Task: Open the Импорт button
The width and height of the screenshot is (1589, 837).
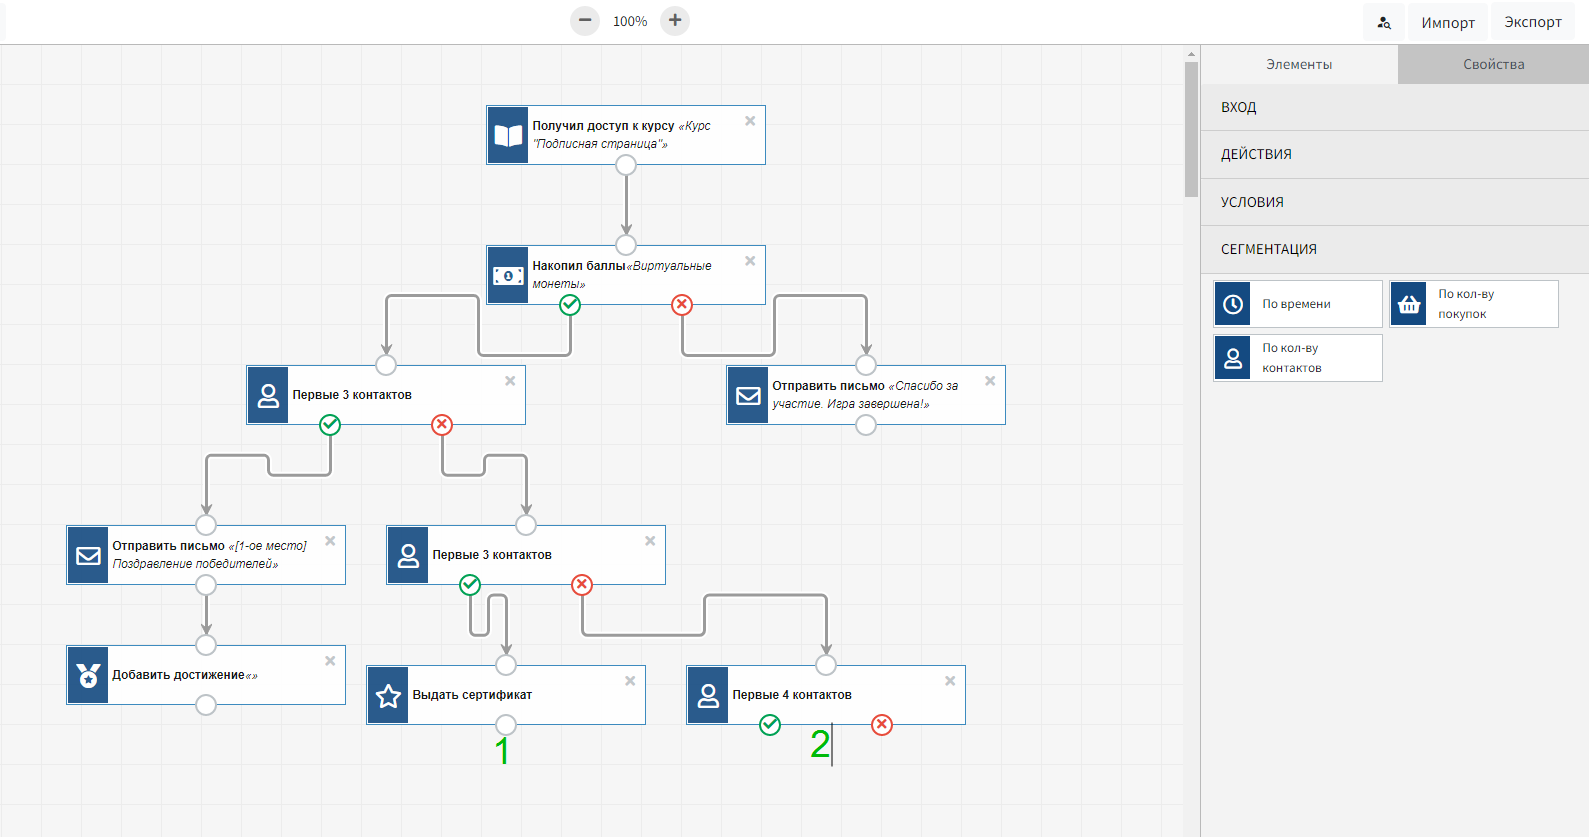Action: click(x=1447, y=22)
